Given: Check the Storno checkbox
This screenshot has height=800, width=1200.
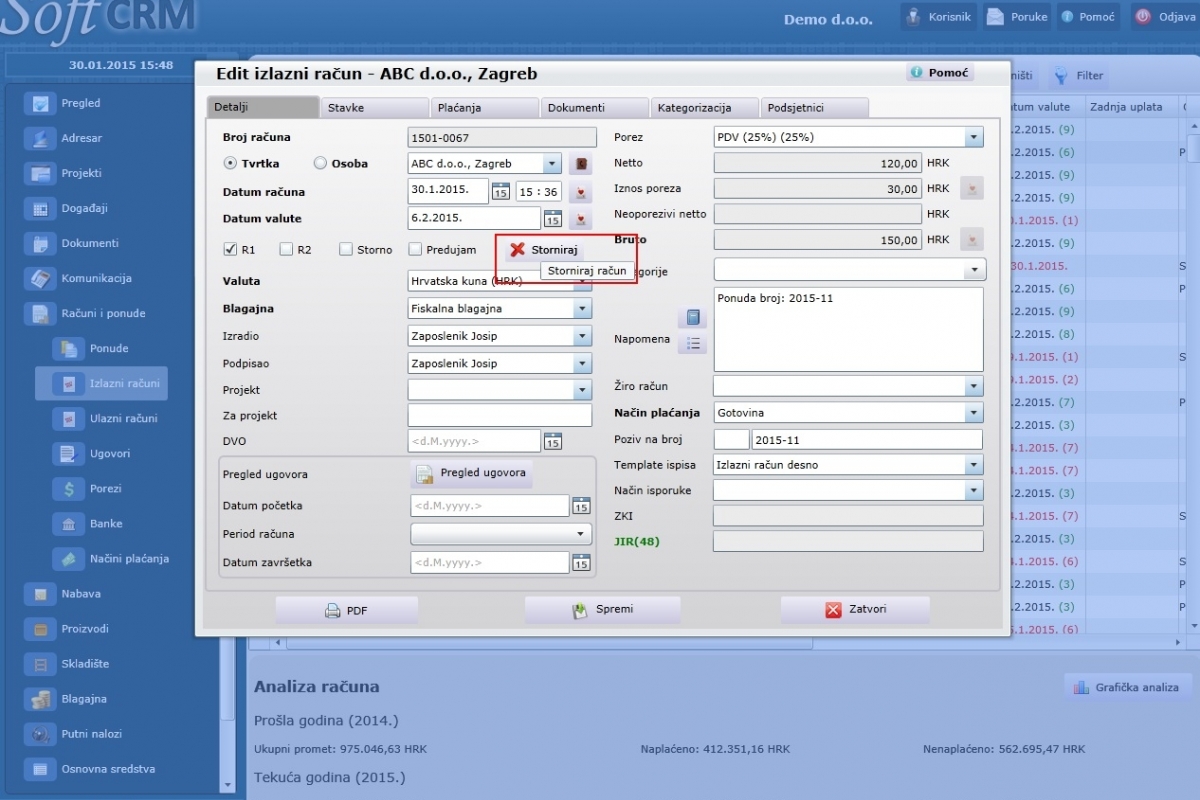Looking at the screenshot, I should [346, 249].
